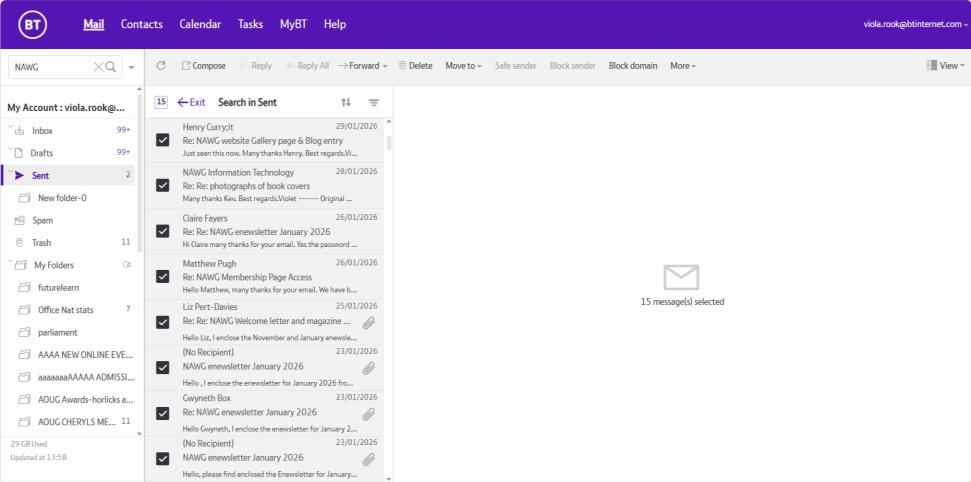
Task: Click the futurelearn folder icon
Action: pyautogui.click(x=25, y=287)
